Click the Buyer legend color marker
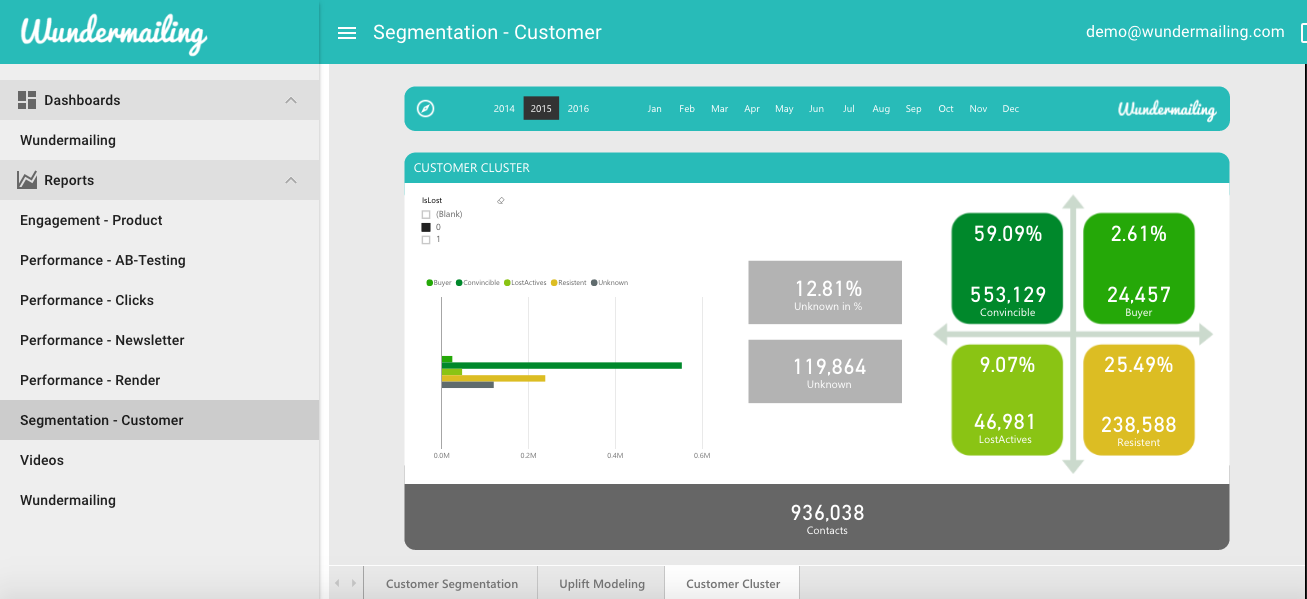Image resolution: width=1307 pixels, height=599 pixels. (x=429, y=283)
